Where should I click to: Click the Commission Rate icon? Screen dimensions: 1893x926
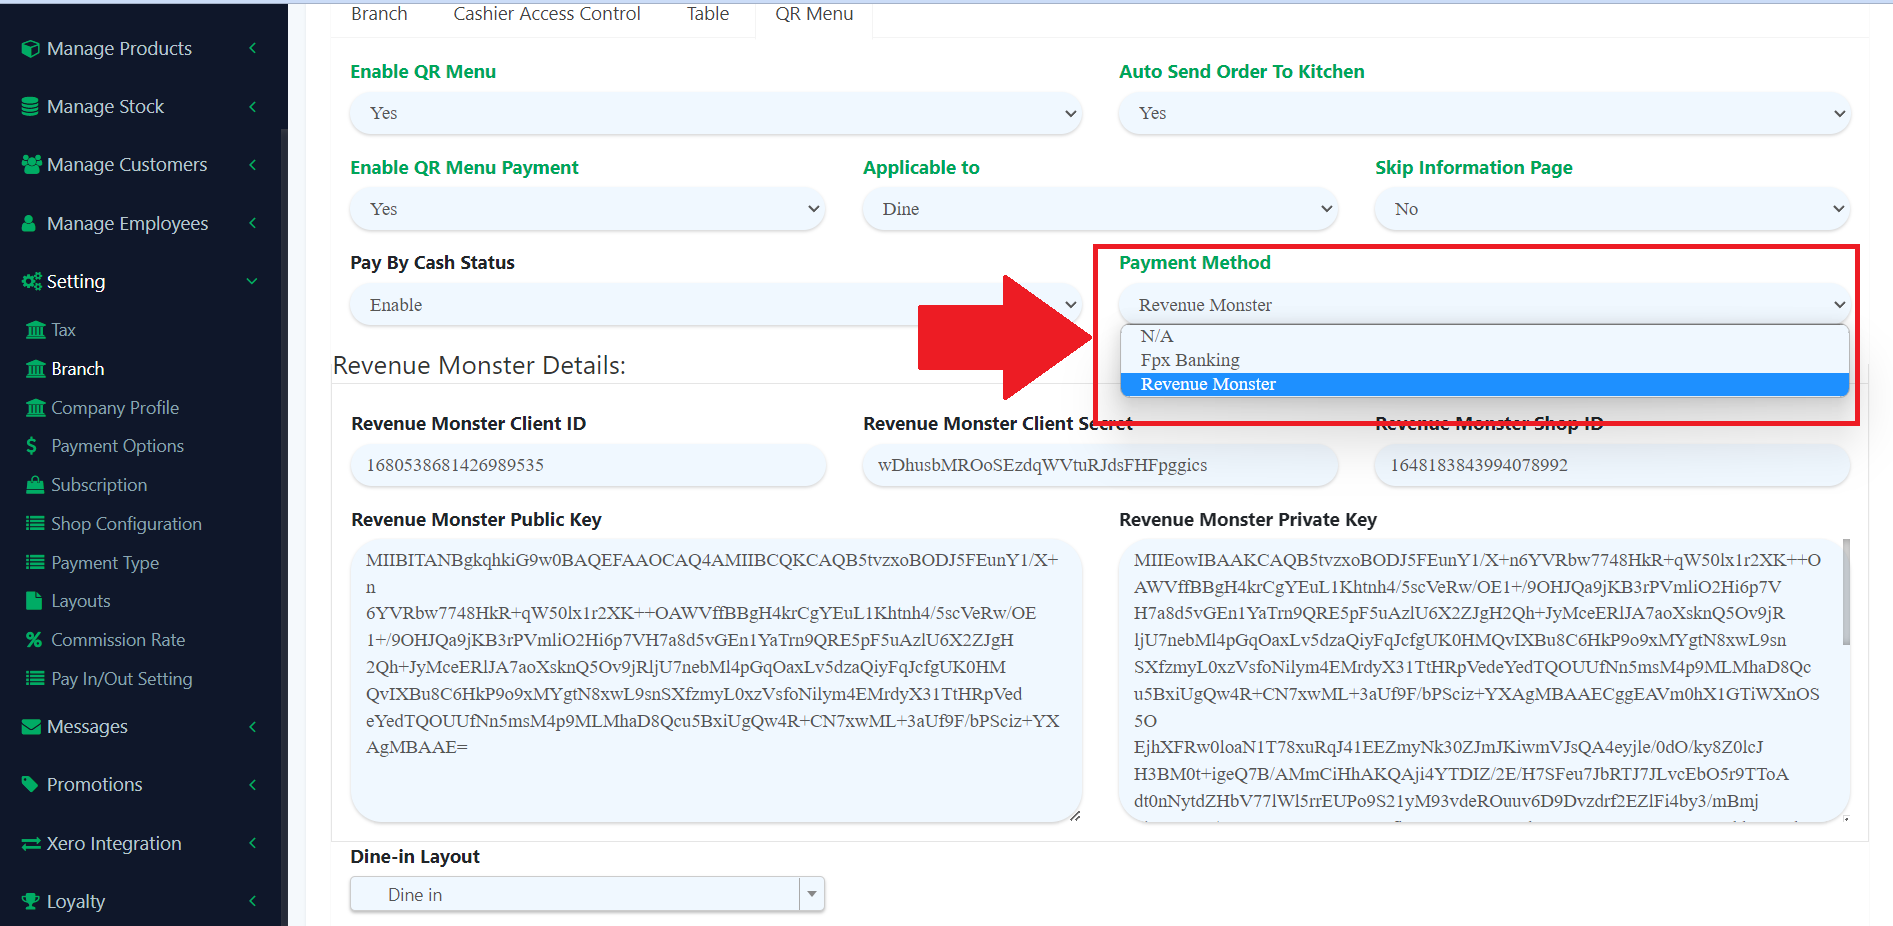33,639
